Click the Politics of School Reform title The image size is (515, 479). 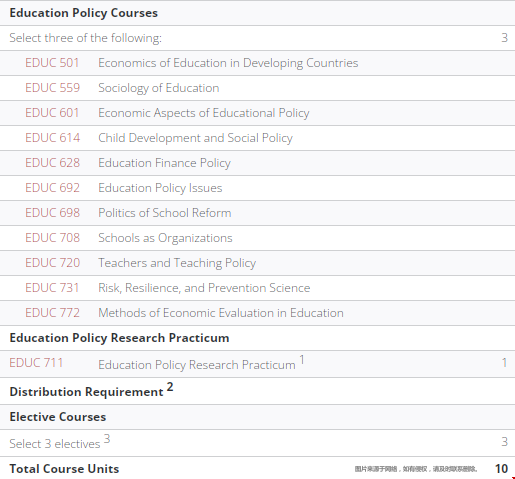pos(165,213)
